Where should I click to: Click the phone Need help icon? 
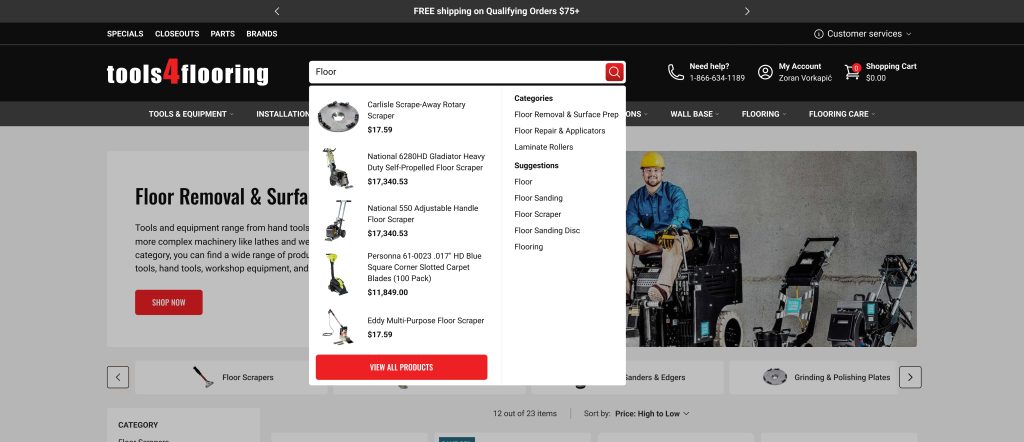tap(676, 72)
